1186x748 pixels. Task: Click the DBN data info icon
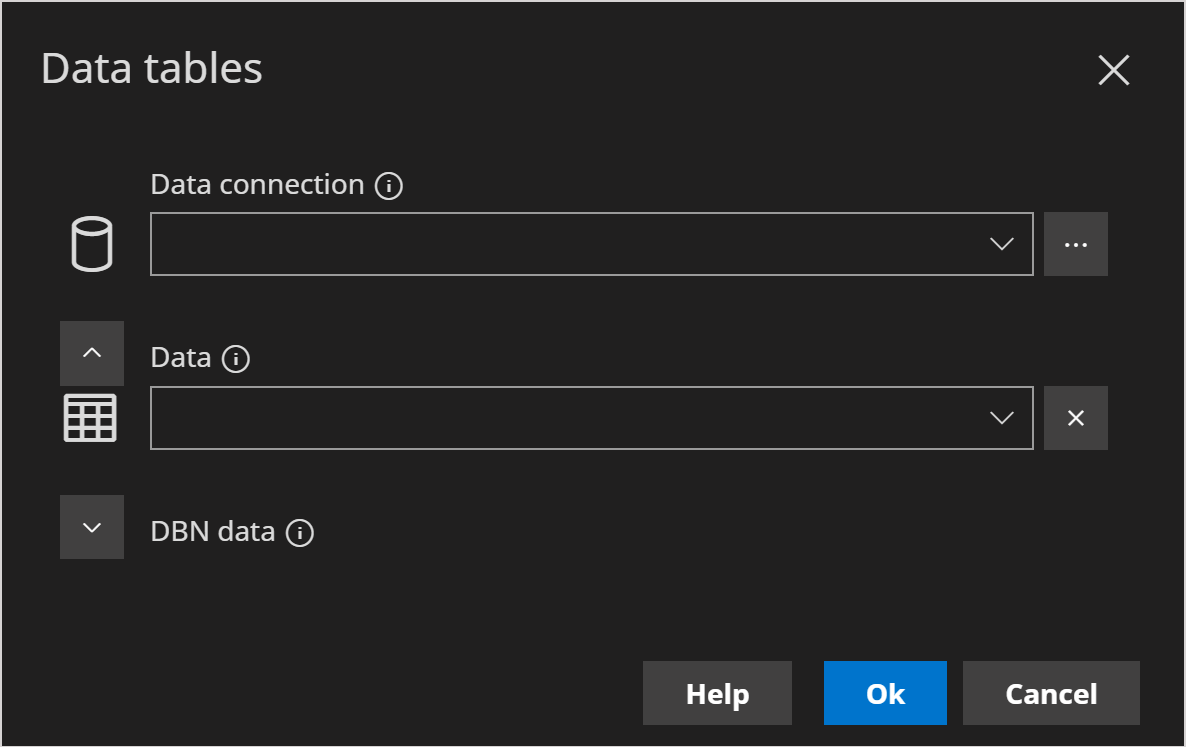coord(300,533)
